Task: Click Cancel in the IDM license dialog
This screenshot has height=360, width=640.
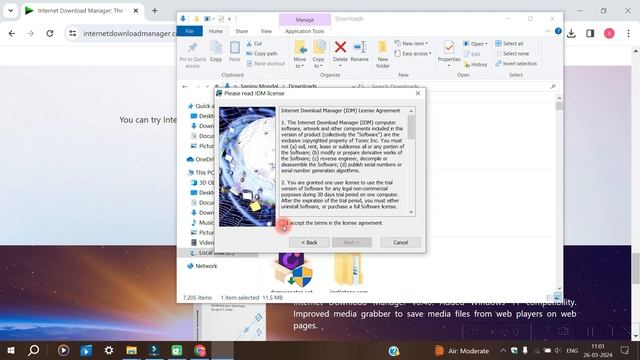Action: [400, 242]
